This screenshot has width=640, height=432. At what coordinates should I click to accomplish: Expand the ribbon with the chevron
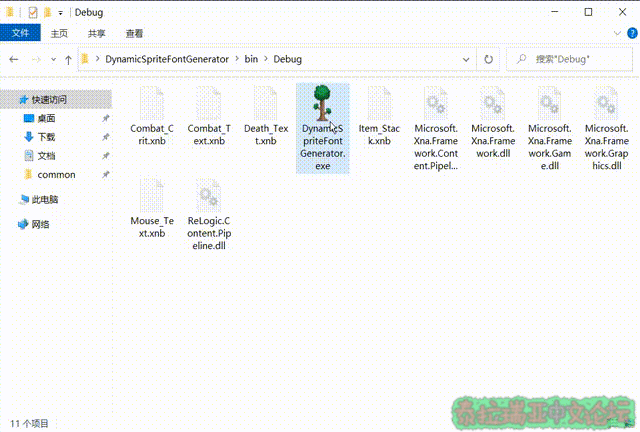(x=617, y=33)
